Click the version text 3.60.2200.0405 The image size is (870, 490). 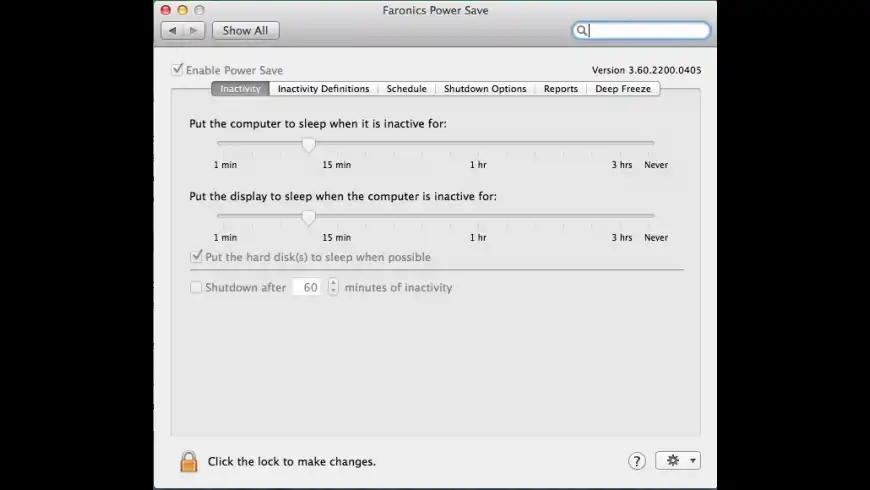pyautogui.click(x=646, y=70)
